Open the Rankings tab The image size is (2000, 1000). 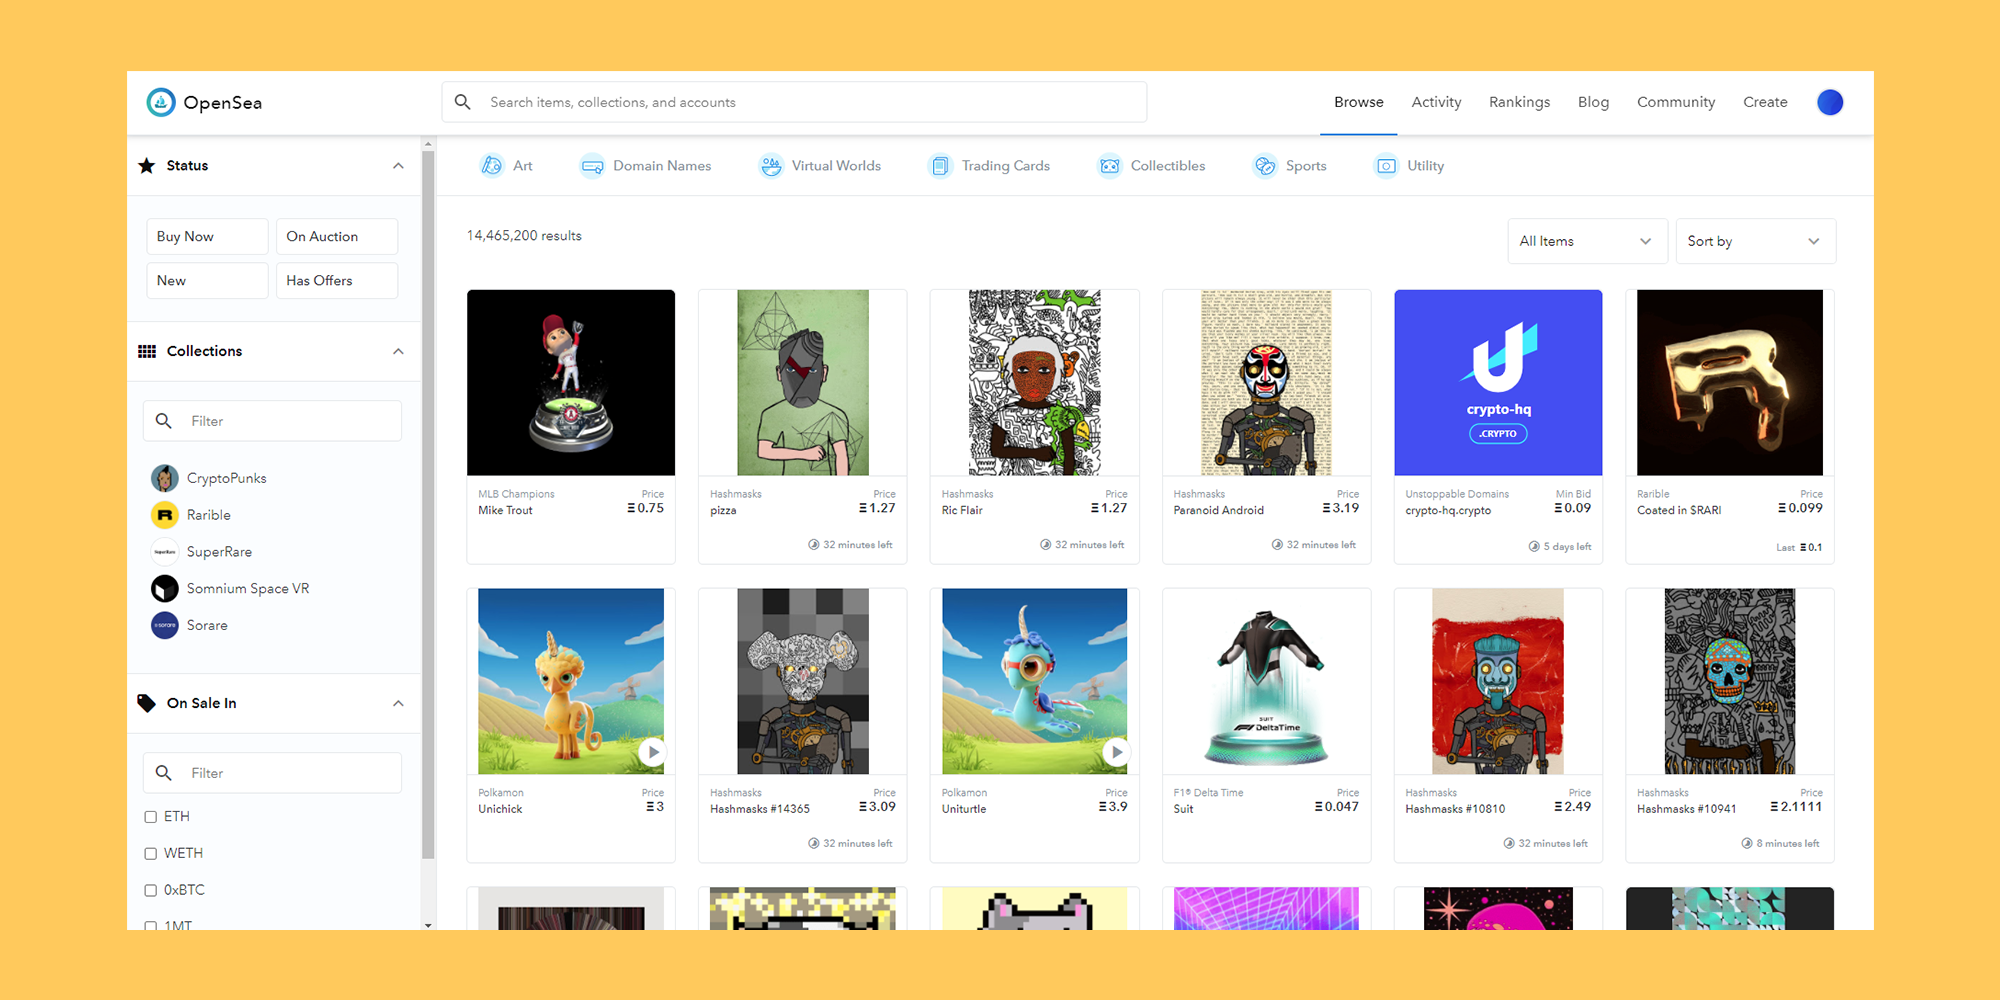pyautogui.click(x=1519, y=102)
